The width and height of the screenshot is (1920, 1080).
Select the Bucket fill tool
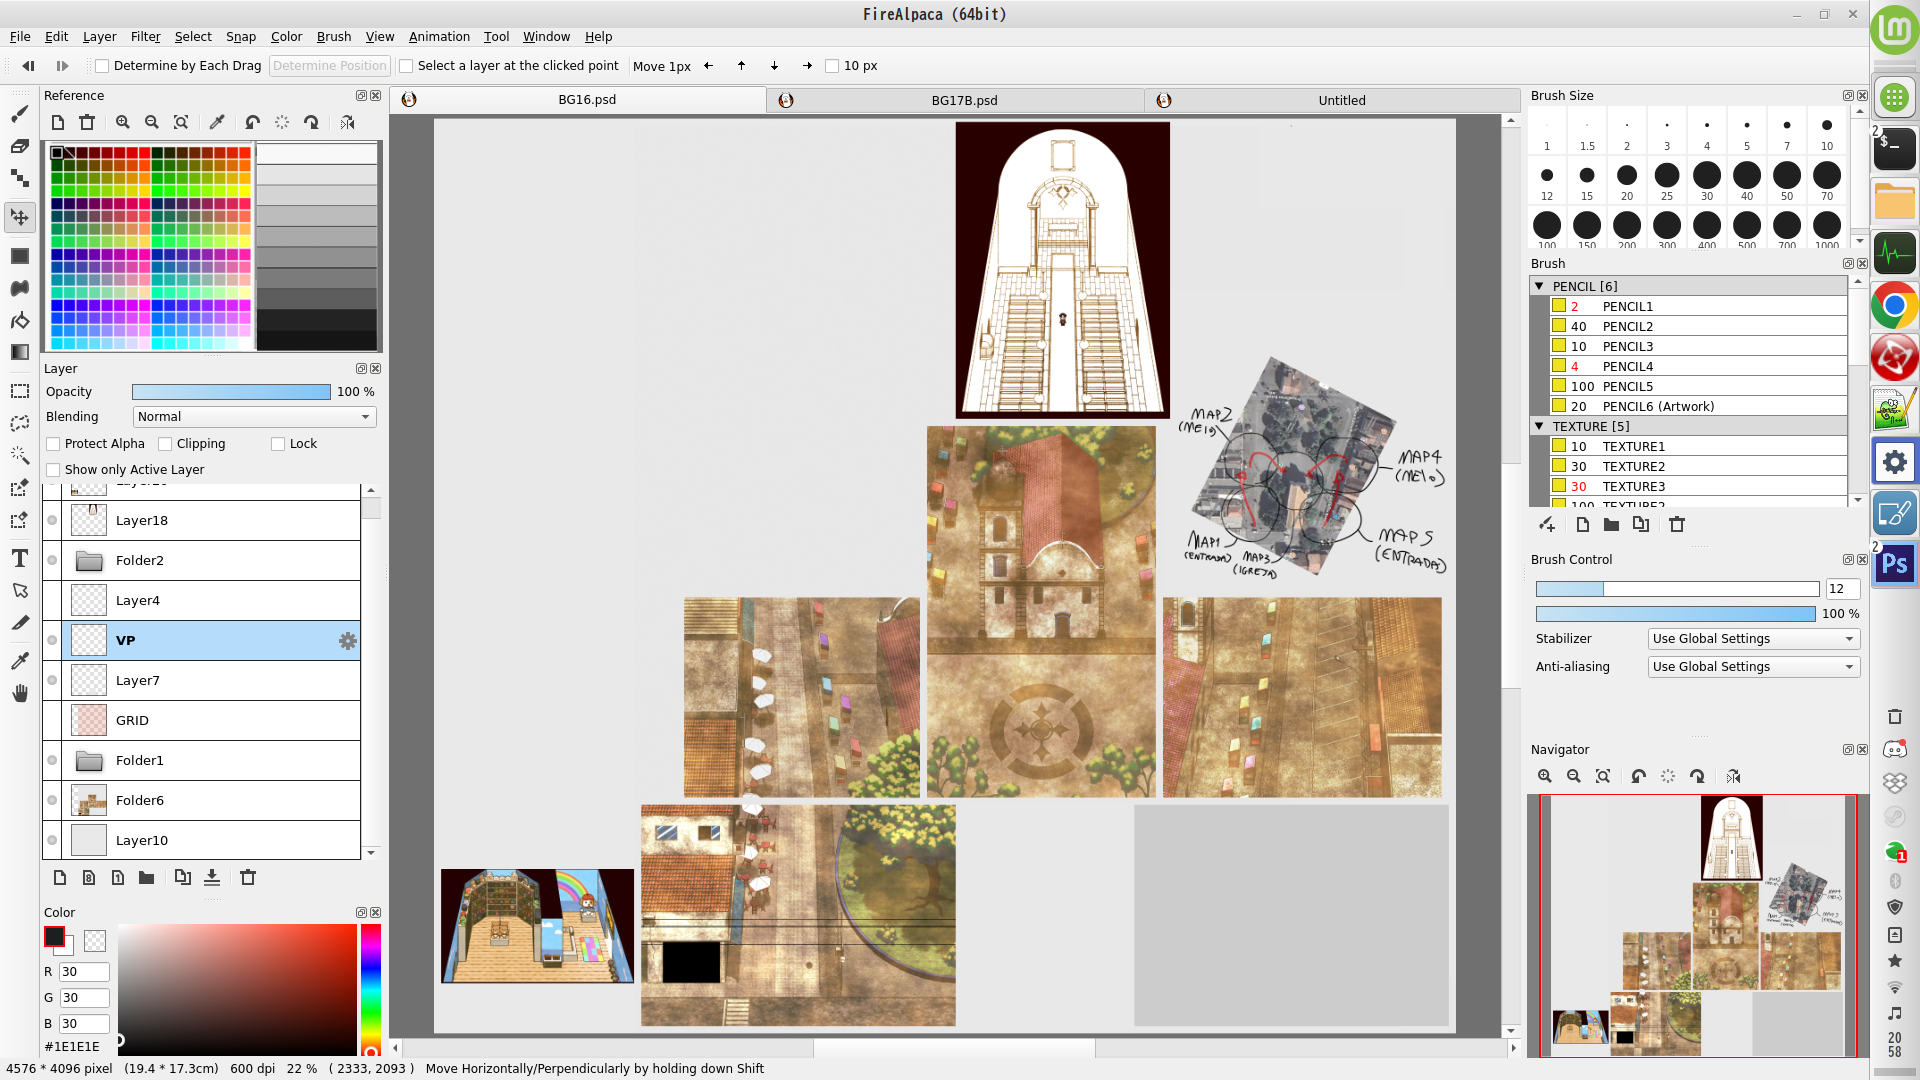[x=19, y=320]
